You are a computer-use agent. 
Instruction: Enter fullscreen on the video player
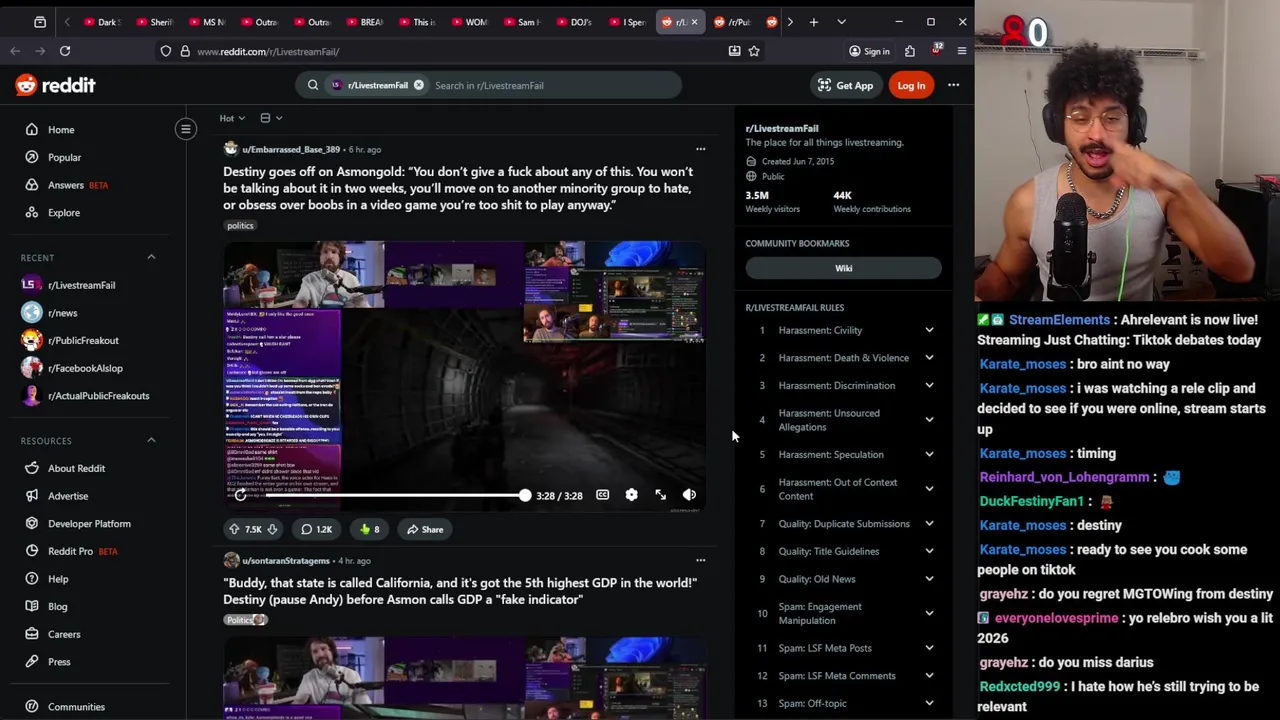point(660,495)
